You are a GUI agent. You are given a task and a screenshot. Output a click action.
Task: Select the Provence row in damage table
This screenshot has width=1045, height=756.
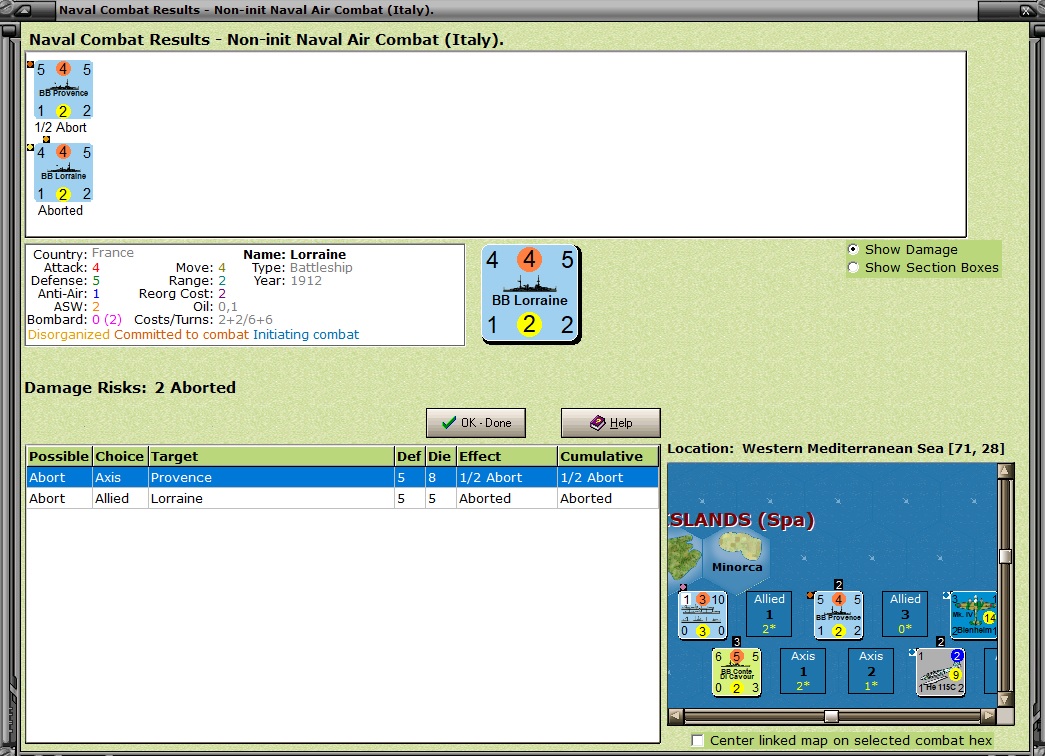tap(343, 477)
